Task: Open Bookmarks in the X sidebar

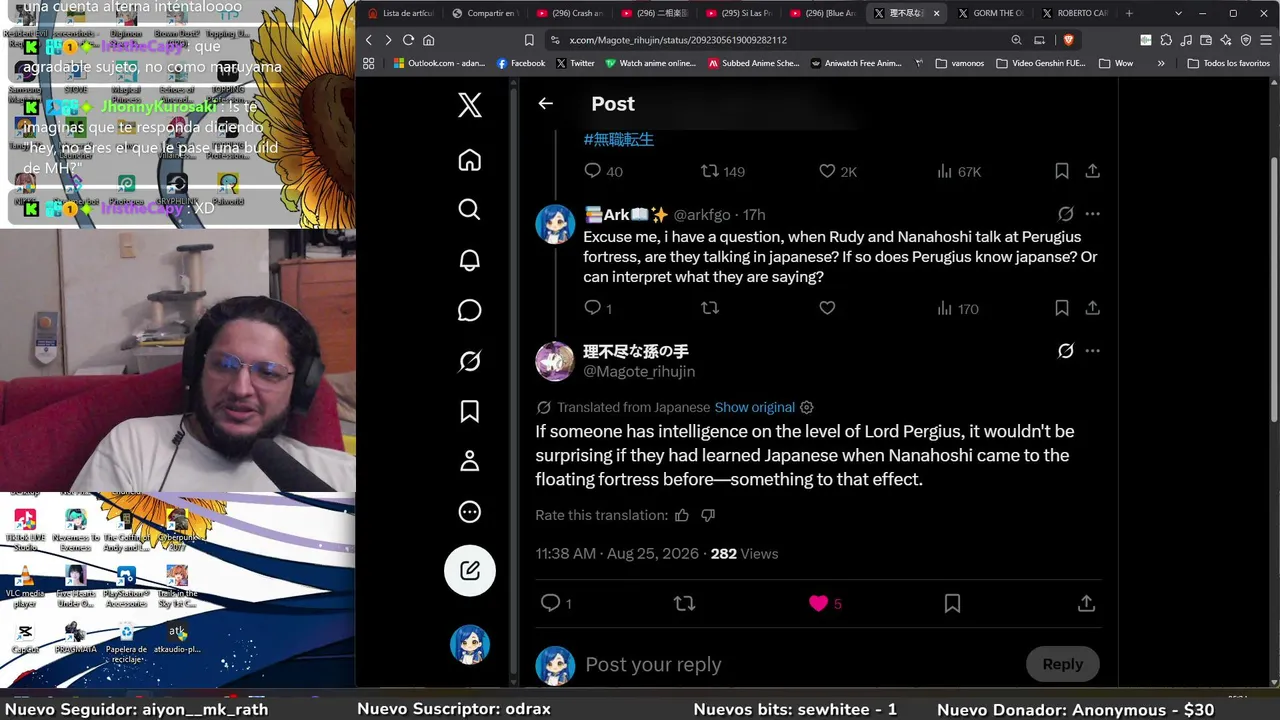Action: [x=469, y=411]
